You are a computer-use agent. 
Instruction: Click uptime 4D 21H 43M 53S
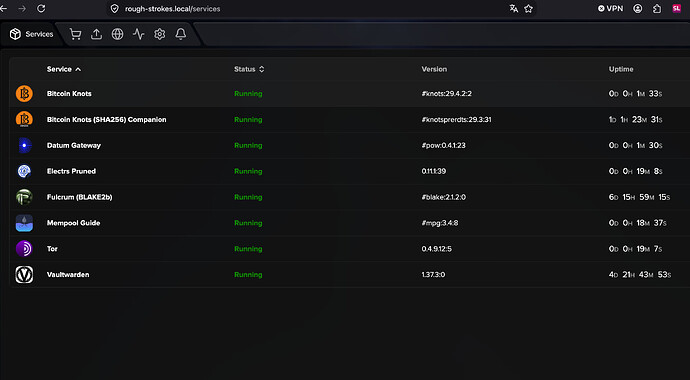640,275
